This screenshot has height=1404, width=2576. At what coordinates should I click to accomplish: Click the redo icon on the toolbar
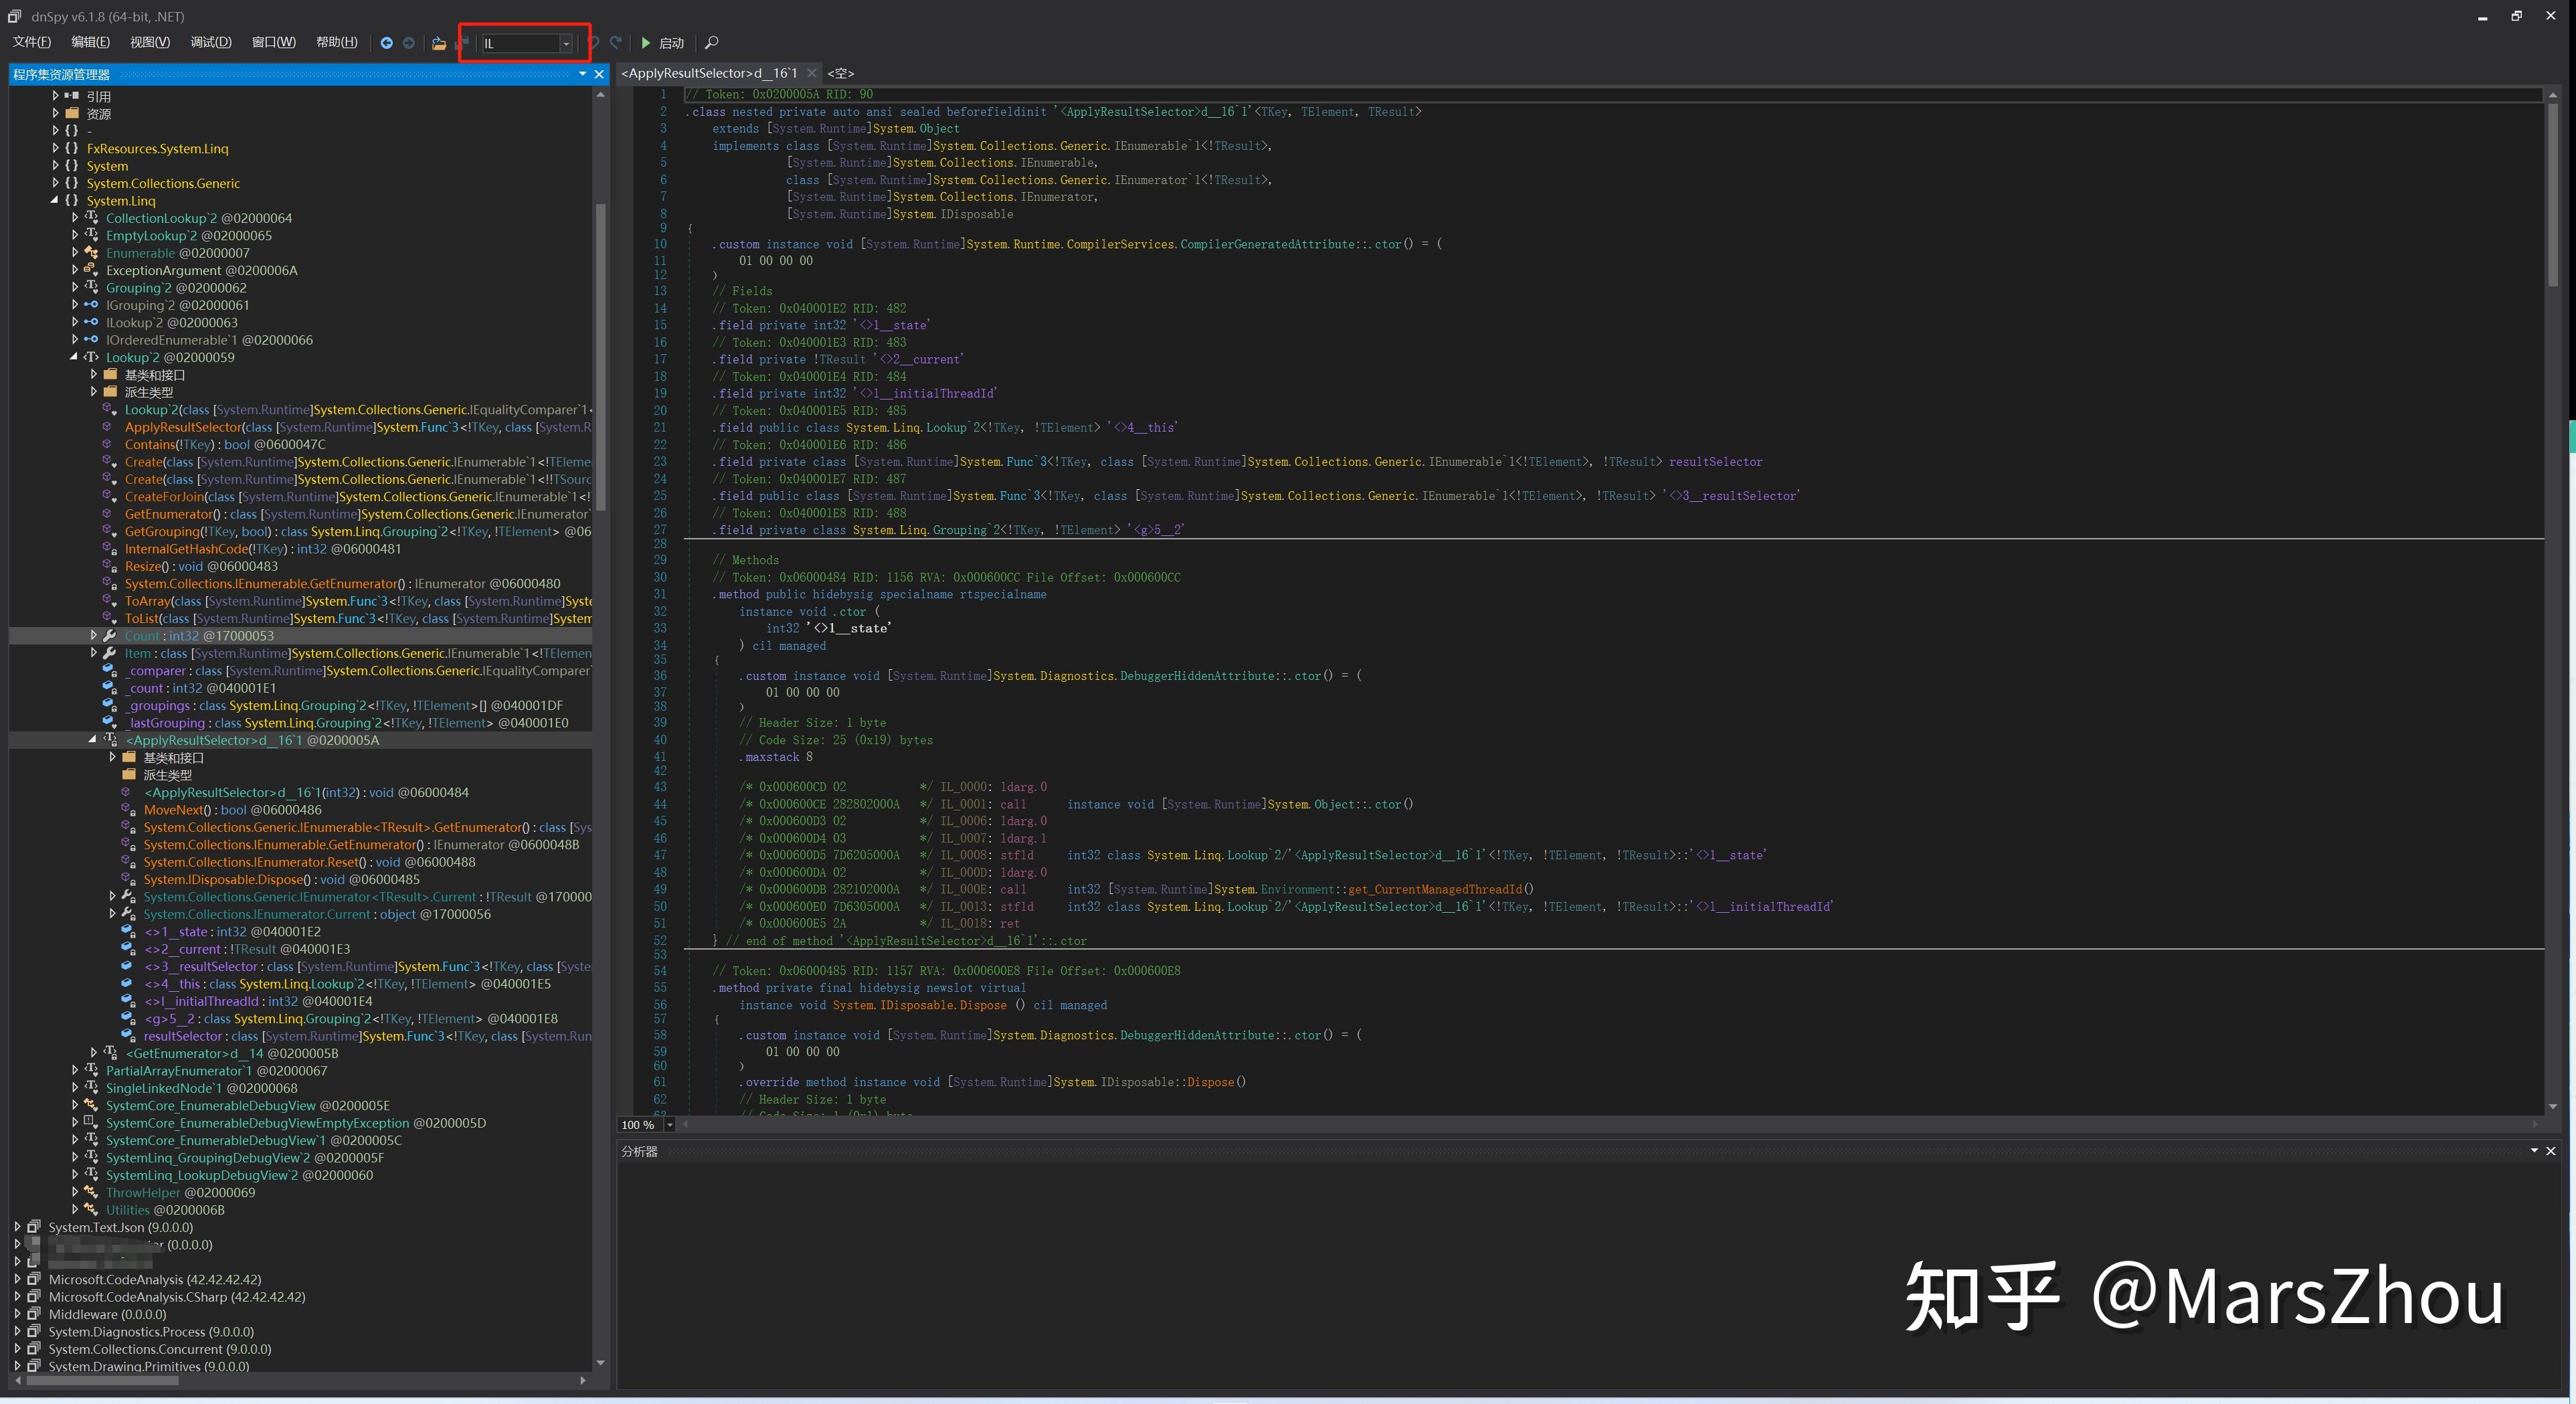coord(617,43)
